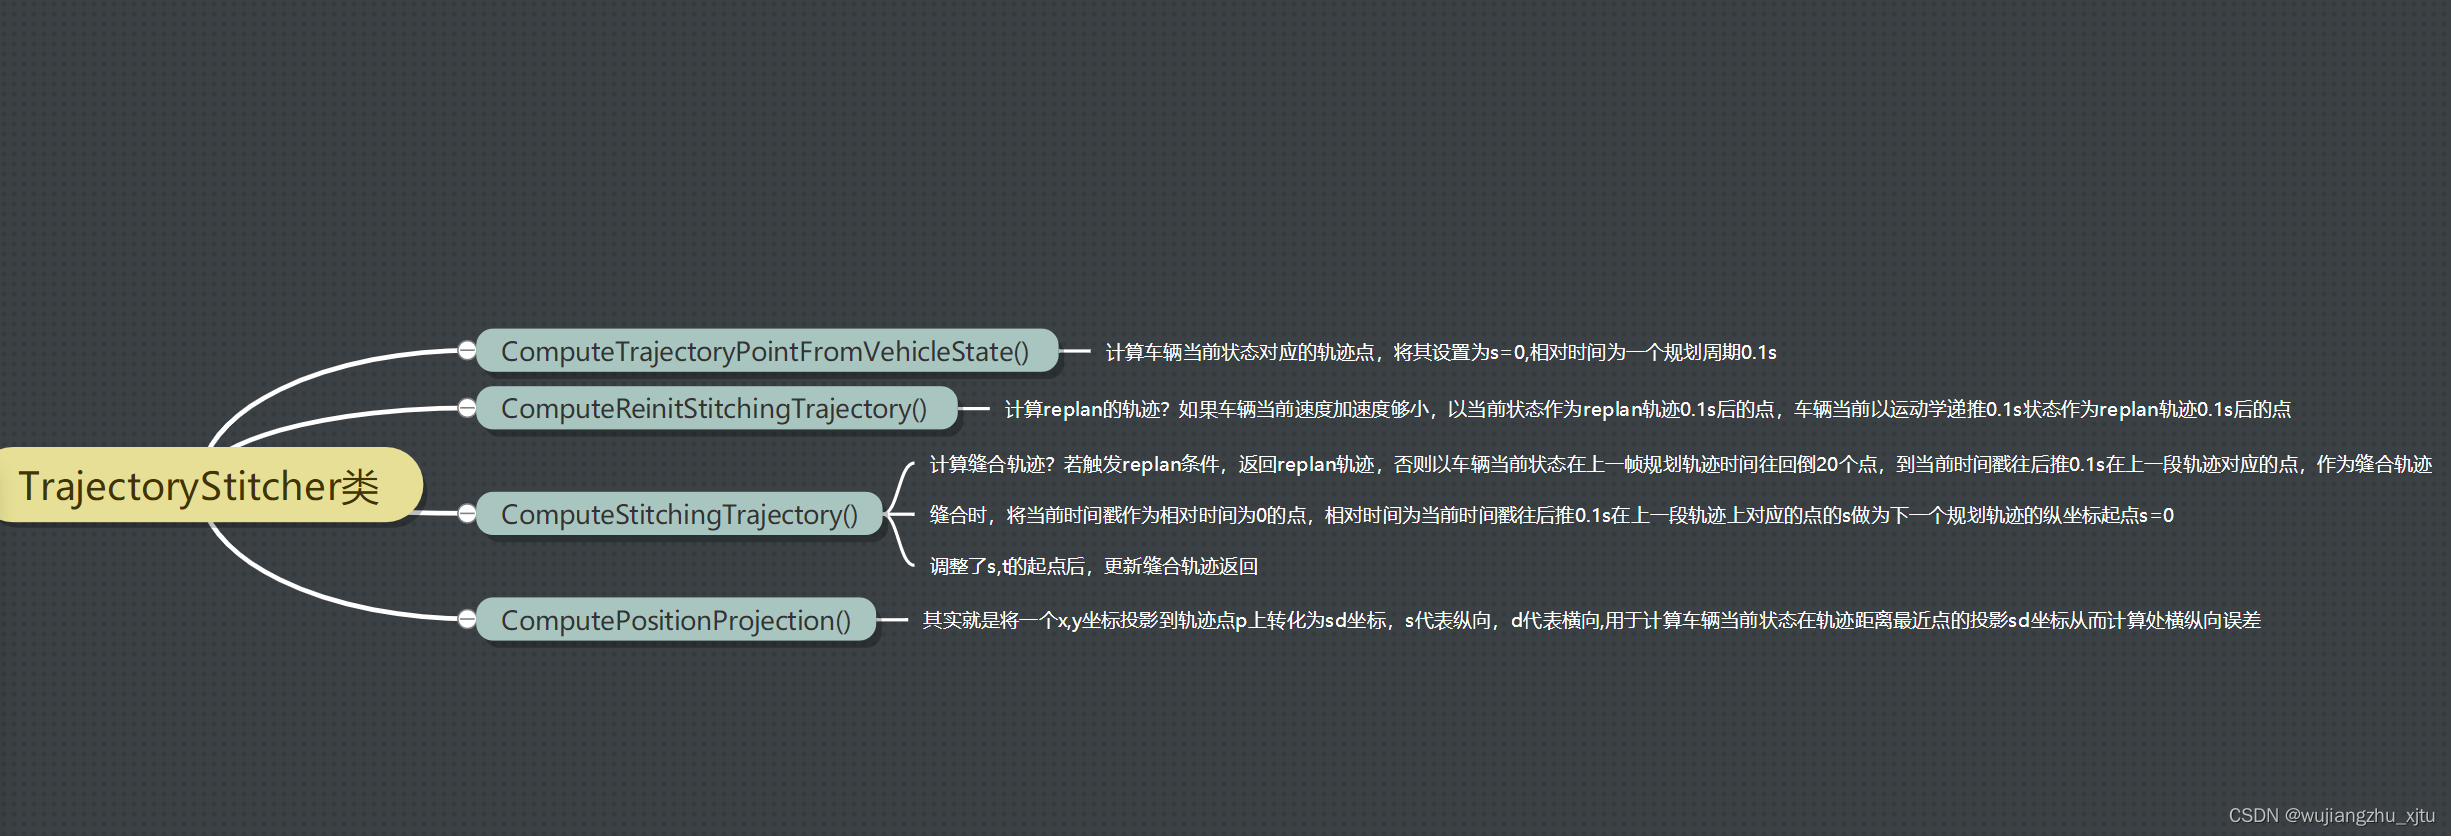Click note text starting '计算缝合轨迹?'
The width and height of the screenshot is (2451, 836).
pos(1681,464)
